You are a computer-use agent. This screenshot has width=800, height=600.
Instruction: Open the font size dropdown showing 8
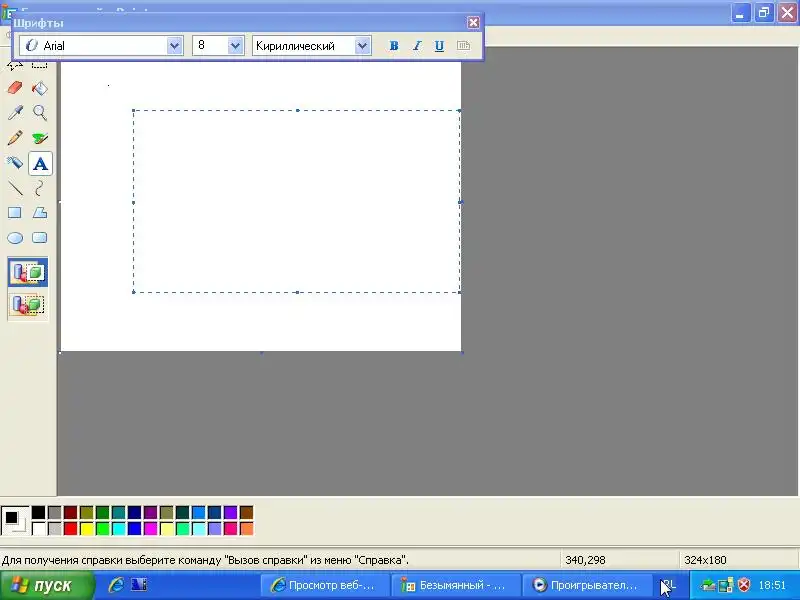tap(235, 46)
